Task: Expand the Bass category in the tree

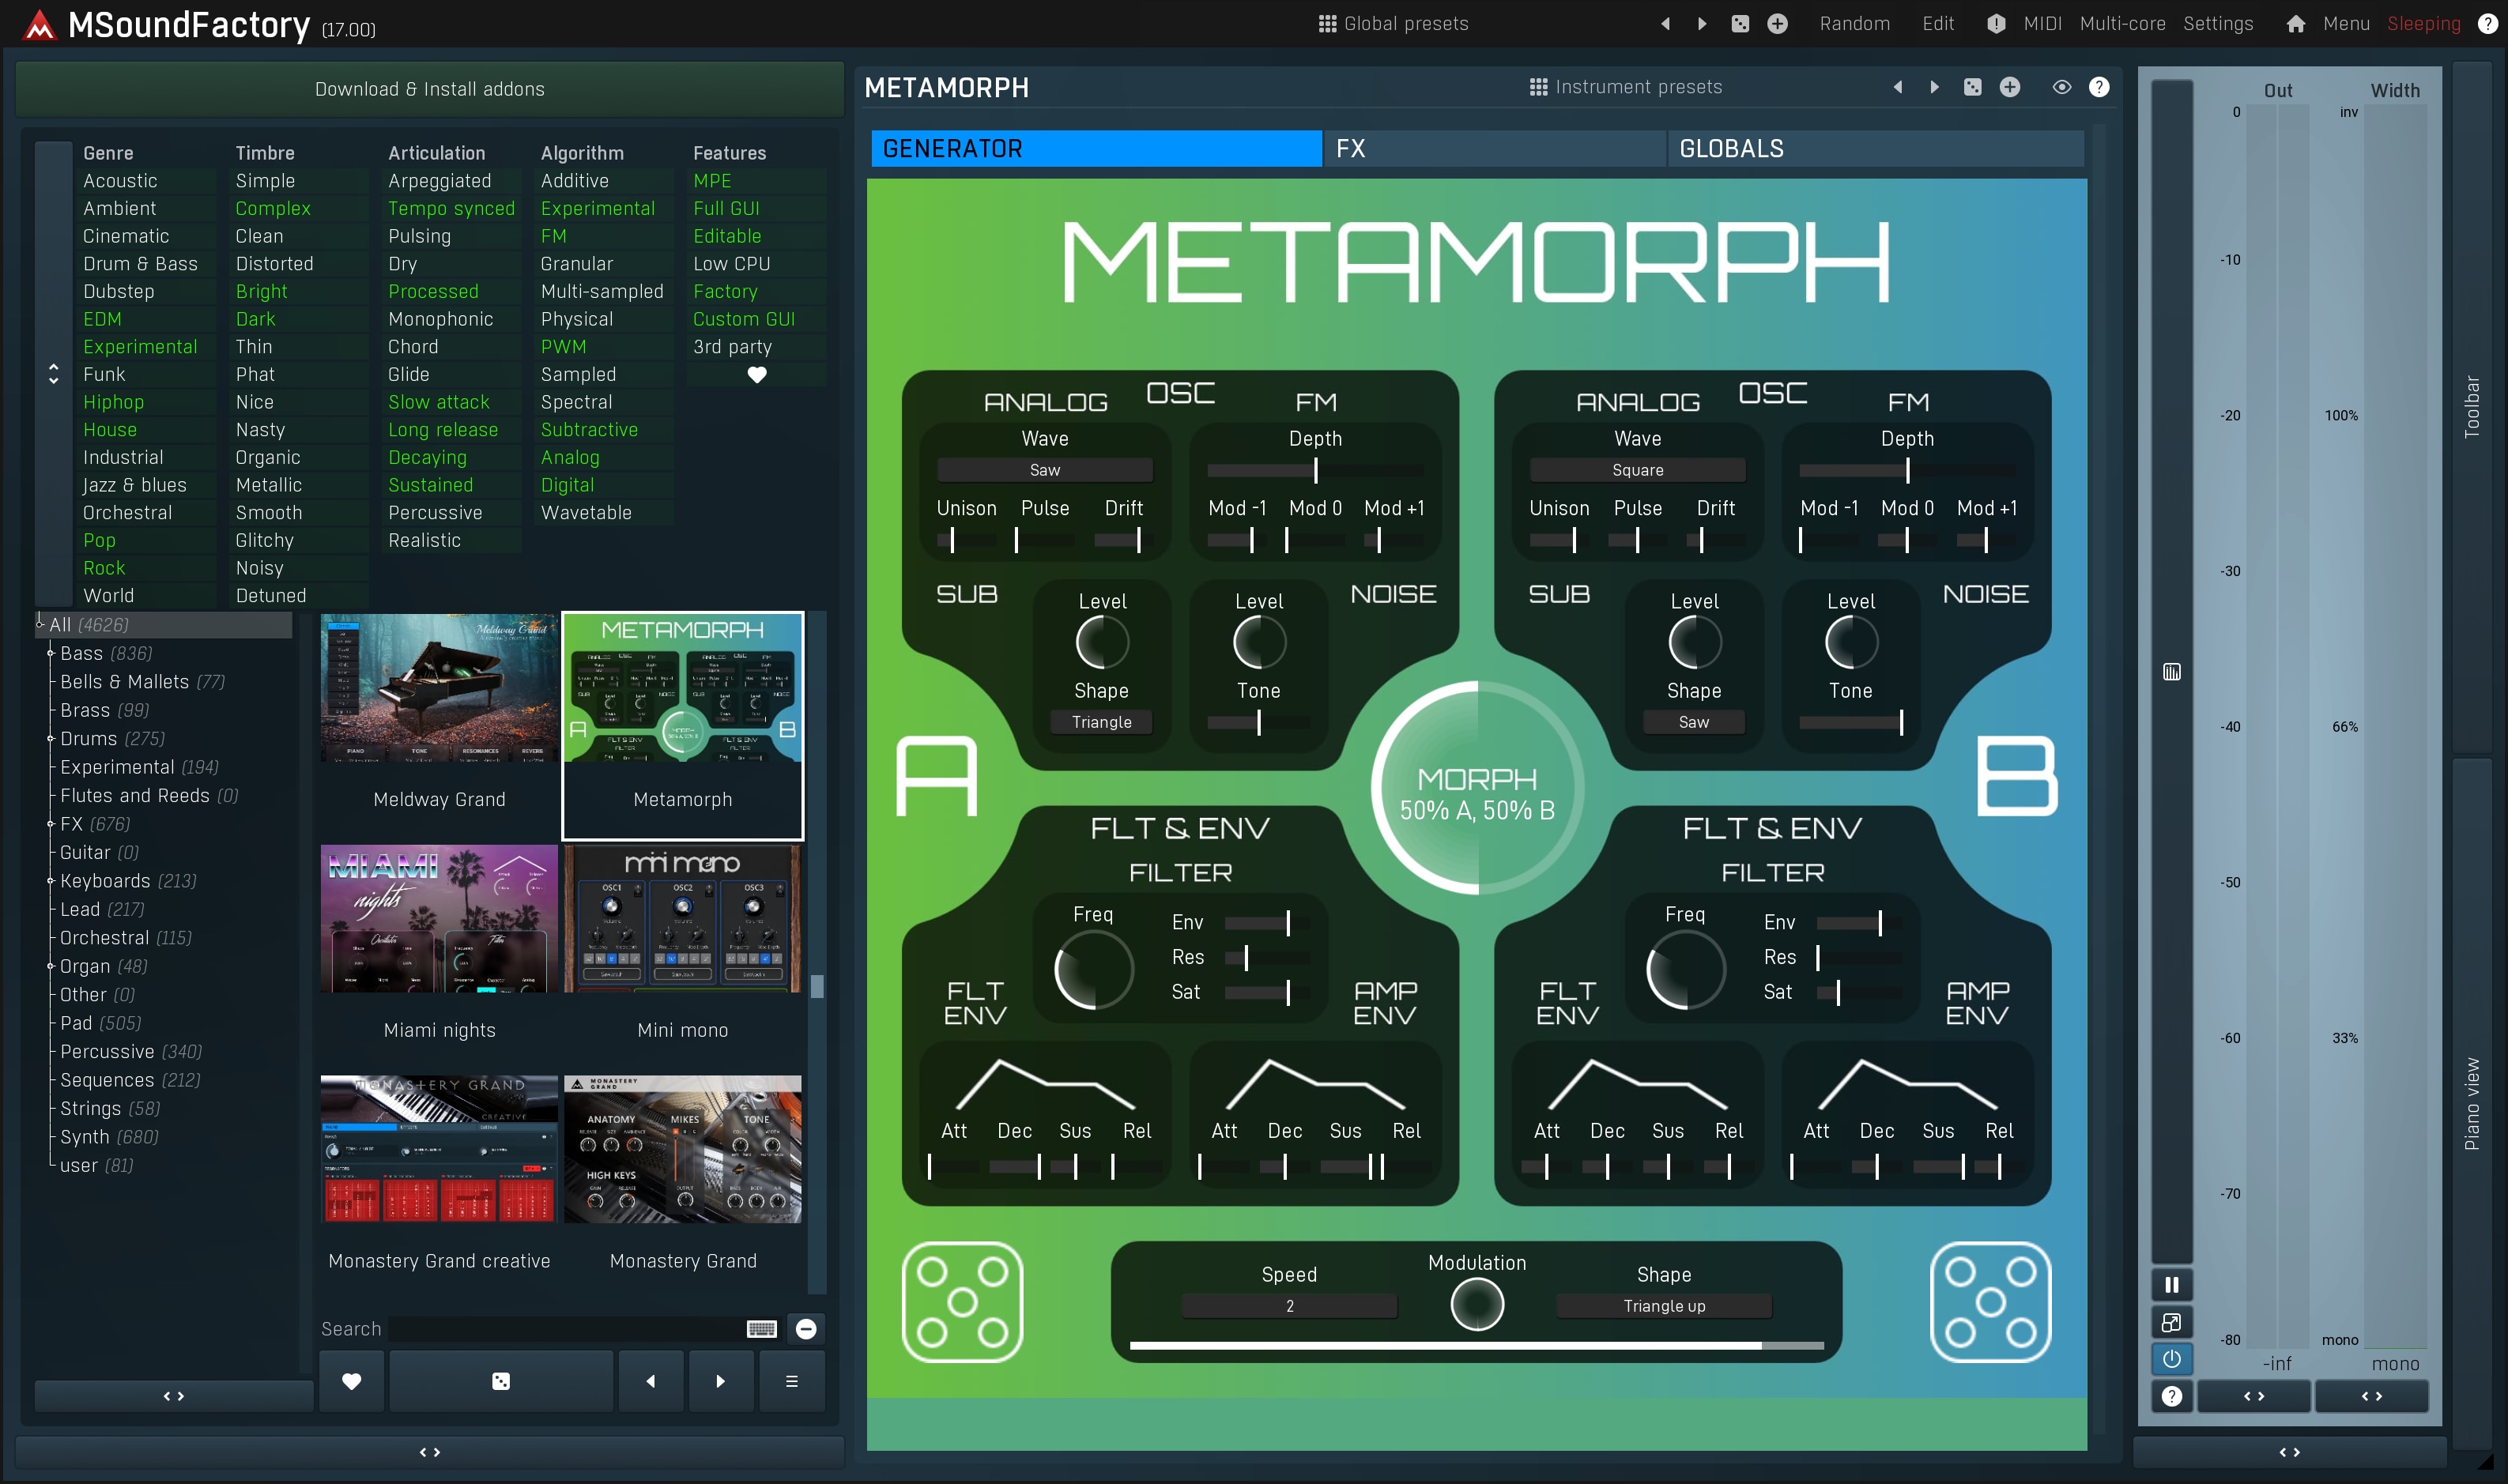Action: pos(50,653)
